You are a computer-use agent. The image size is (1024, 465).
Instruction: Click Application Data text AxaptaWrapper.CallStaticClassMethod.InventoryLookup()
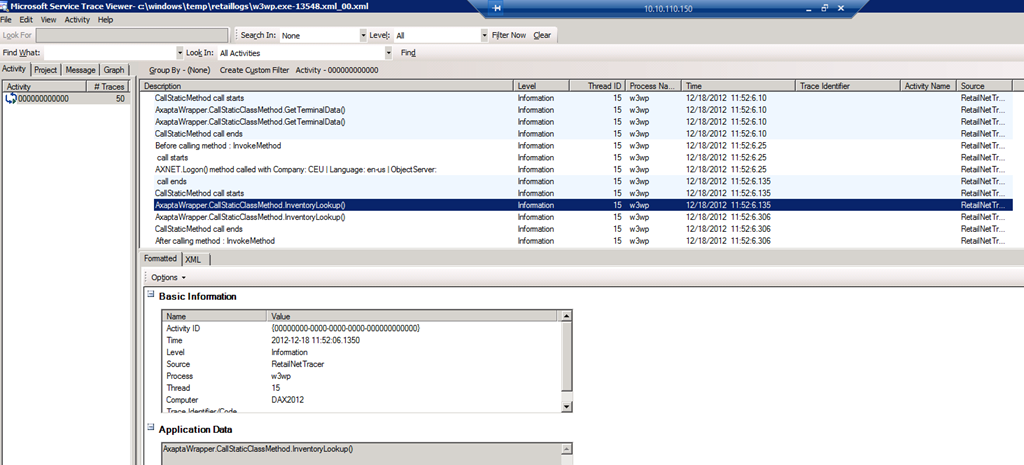click(258, 449)
